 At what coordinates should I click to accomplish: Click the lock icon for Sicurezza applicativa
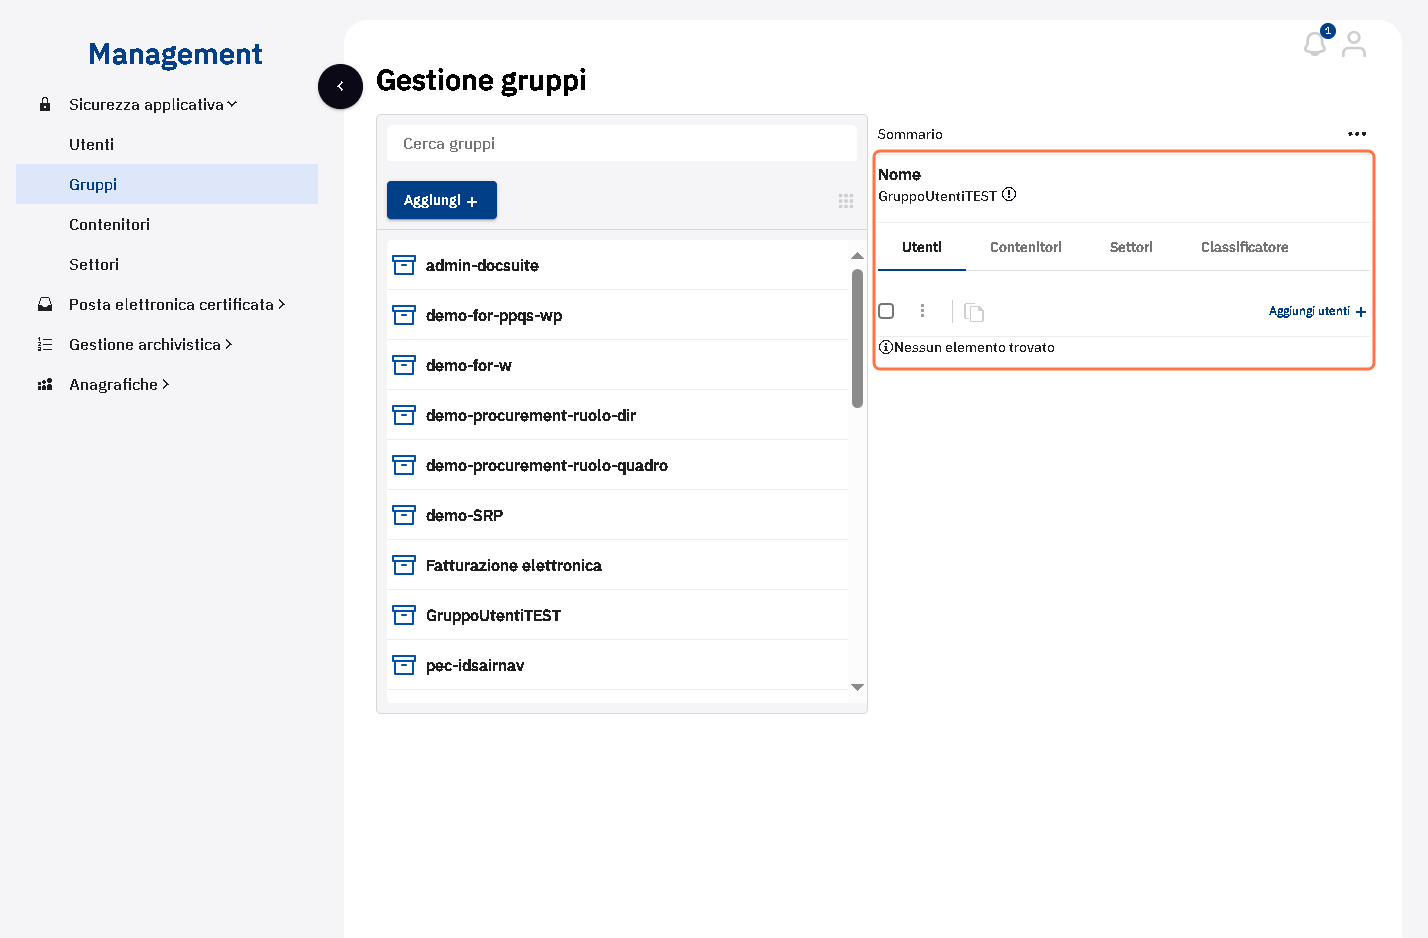(45, 104)
